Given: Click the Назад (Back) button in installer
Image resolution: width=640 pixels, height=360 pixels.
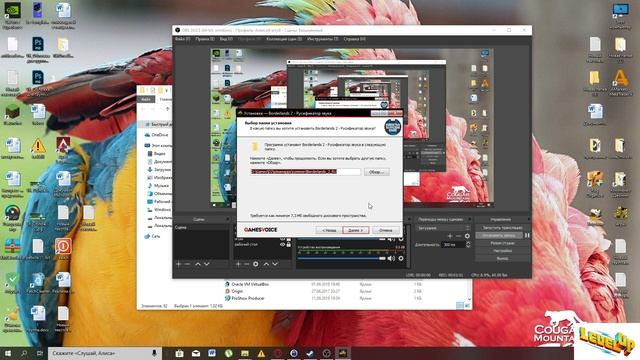Looking at the screenshot, I should tap(329, 230).
